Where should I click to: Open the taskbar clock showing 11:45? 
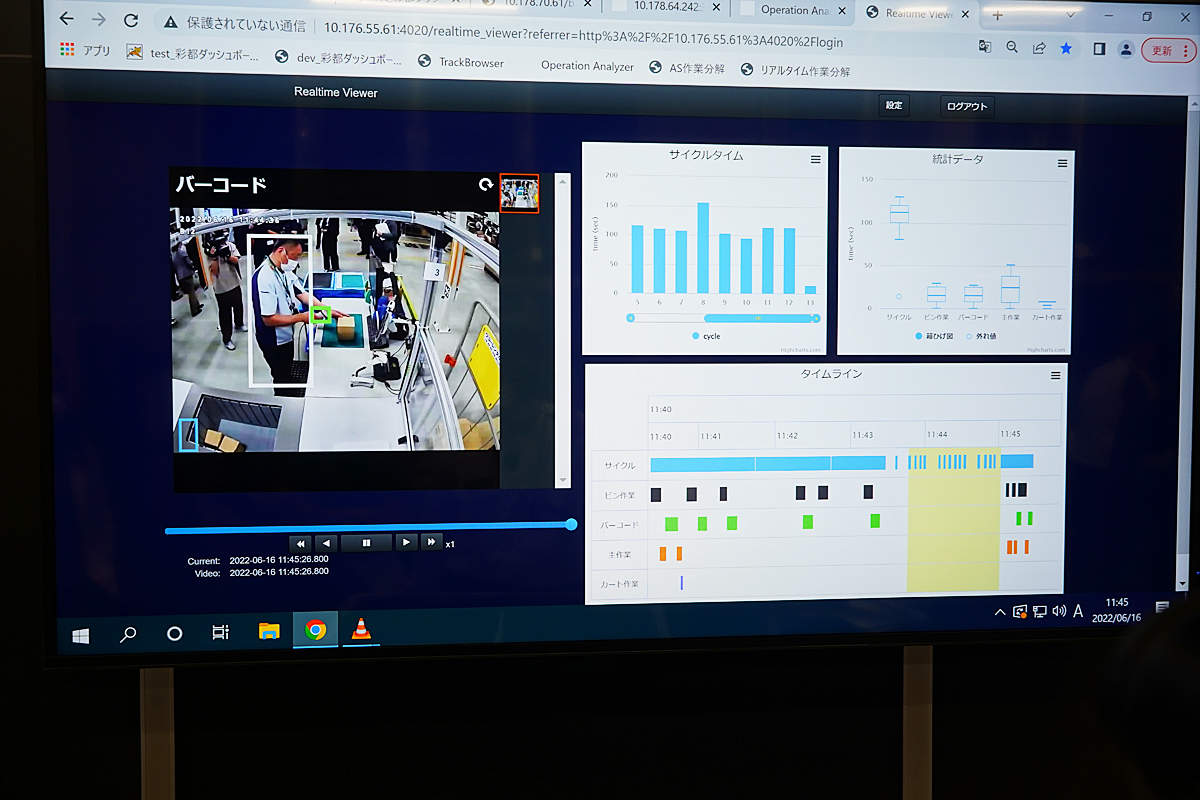(x=1116, y=610)
